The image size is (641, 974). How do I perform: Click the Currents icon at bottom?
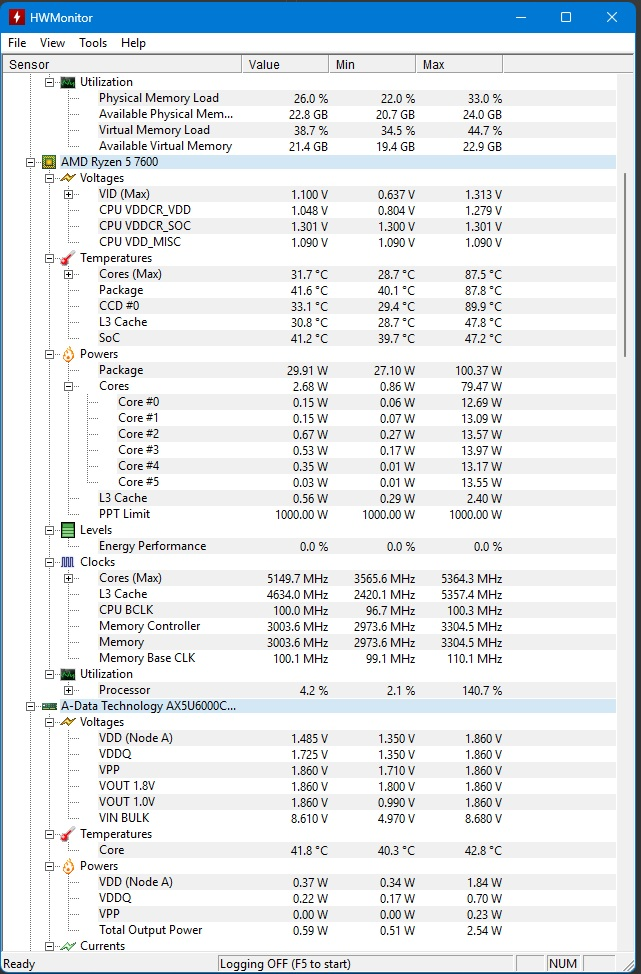[x=68, y=947]
